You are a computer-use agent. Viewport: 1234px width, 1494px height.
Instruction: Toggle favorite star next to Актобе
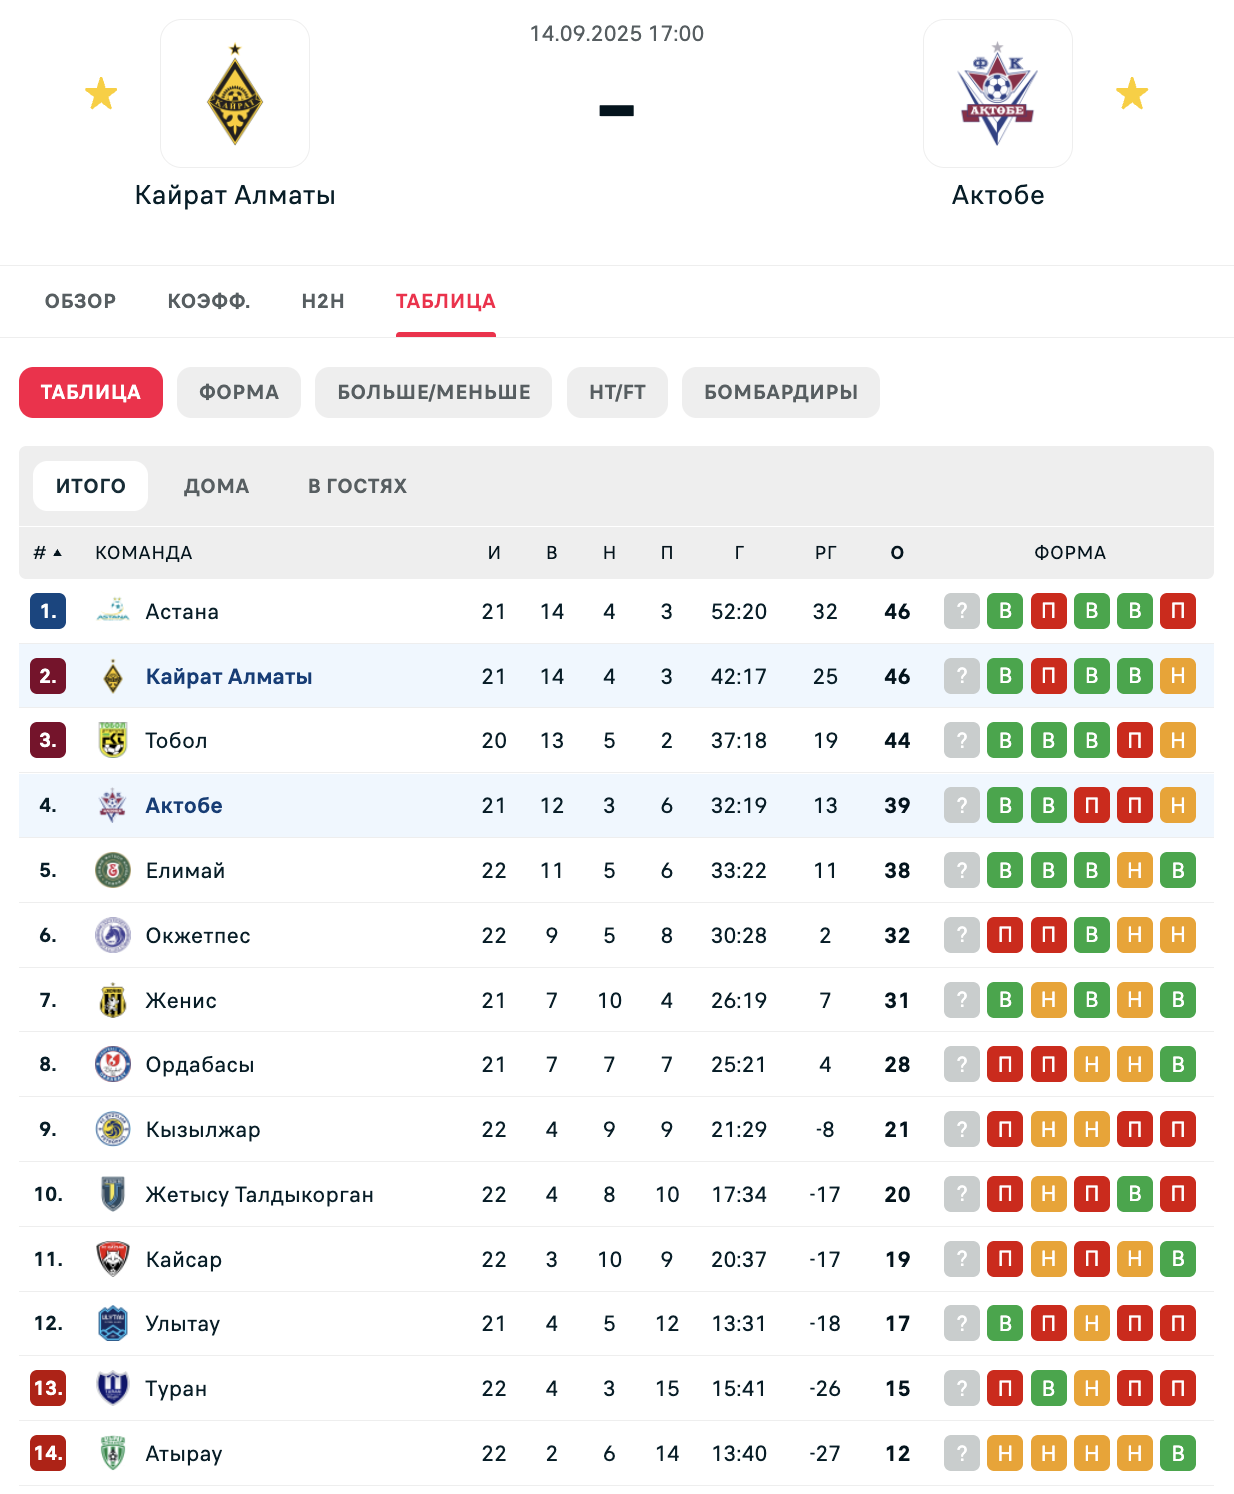[x=1132, y=94]
